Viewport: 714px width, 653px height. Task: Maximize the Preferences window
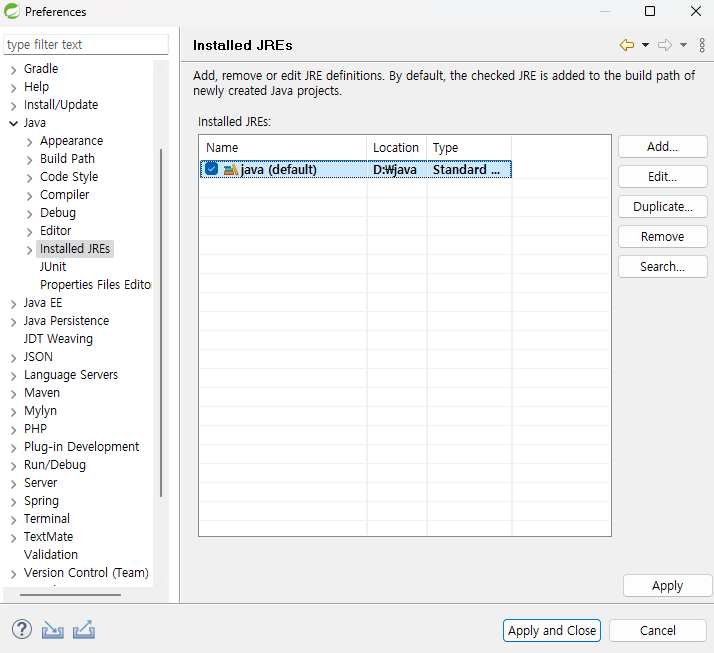[x=650, y=11]
